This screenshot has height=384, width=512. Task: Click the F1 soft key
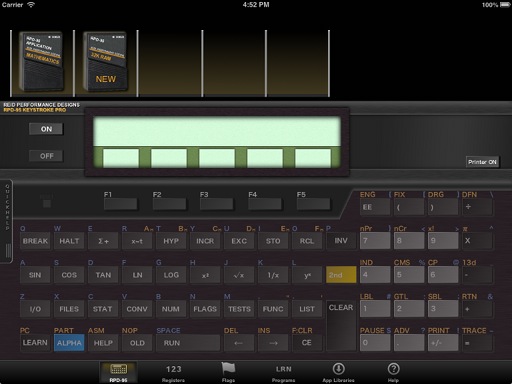point(121,204)
